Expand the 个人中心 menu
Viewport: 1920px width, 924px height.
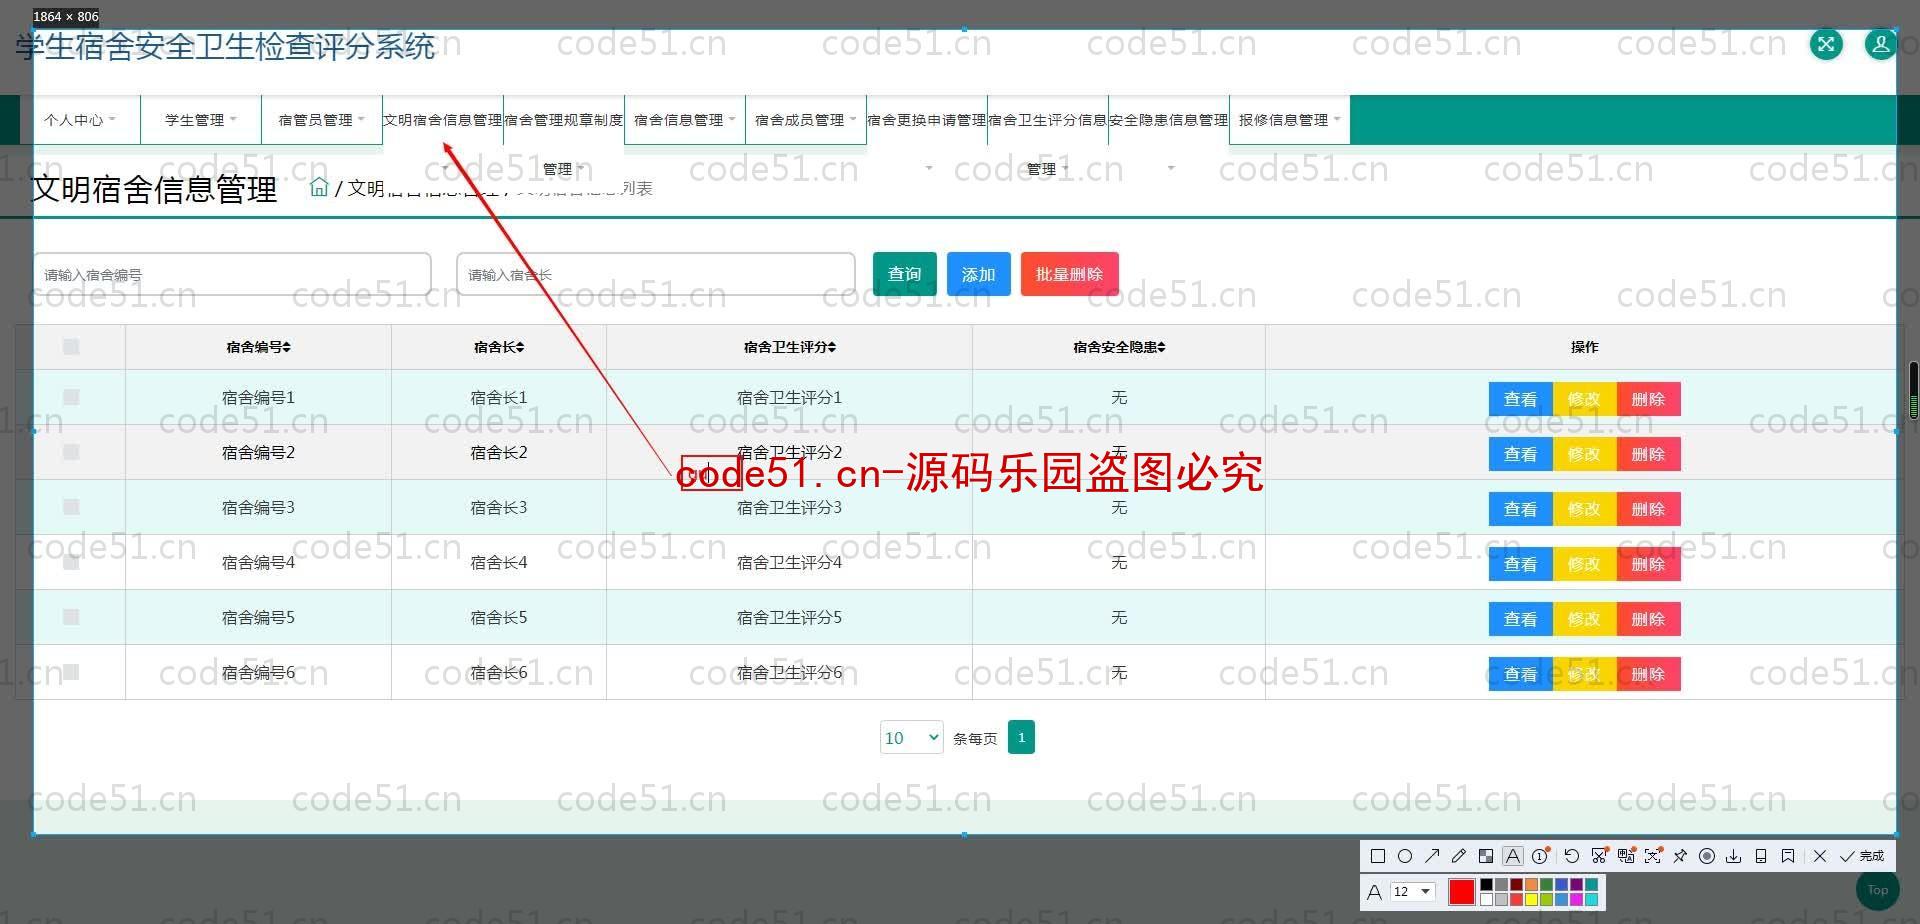80,120
